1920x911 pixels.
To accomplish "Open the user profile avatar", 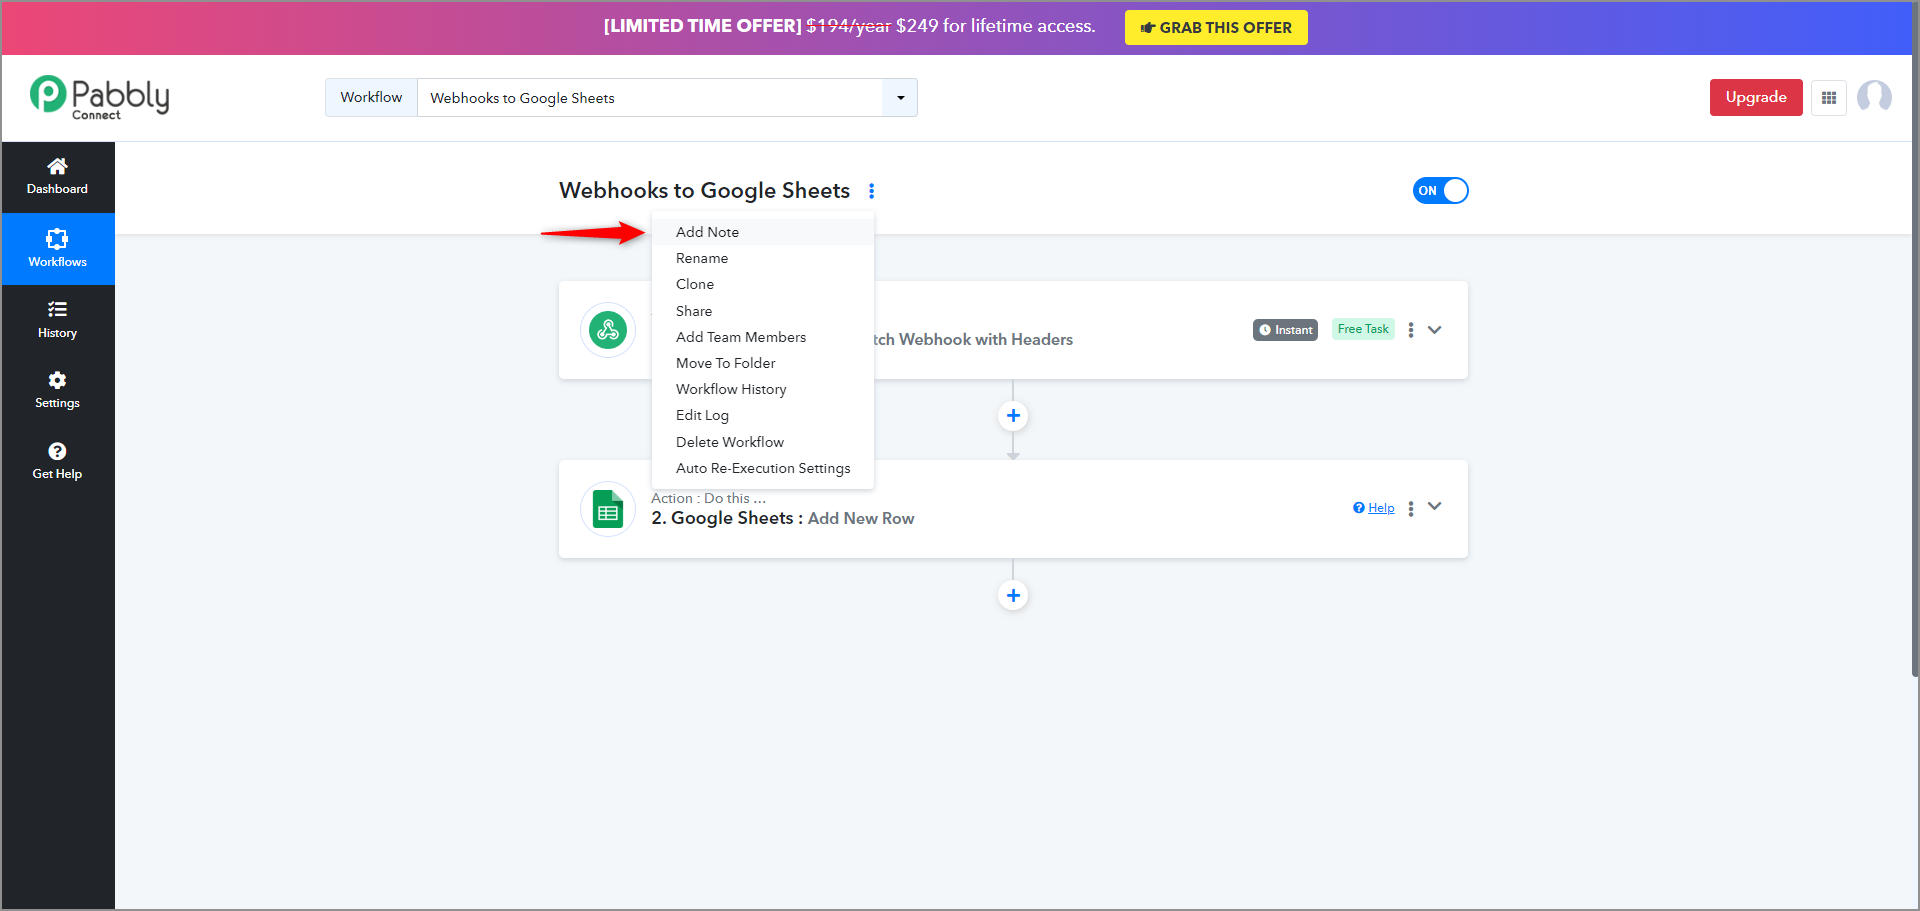I will (x=1874, y=97).
